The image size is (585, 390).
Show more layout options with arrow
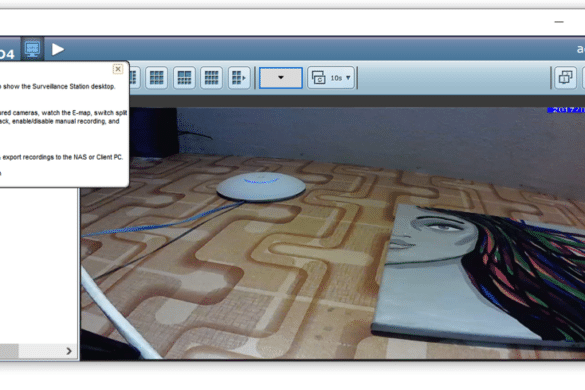[239, 78]
